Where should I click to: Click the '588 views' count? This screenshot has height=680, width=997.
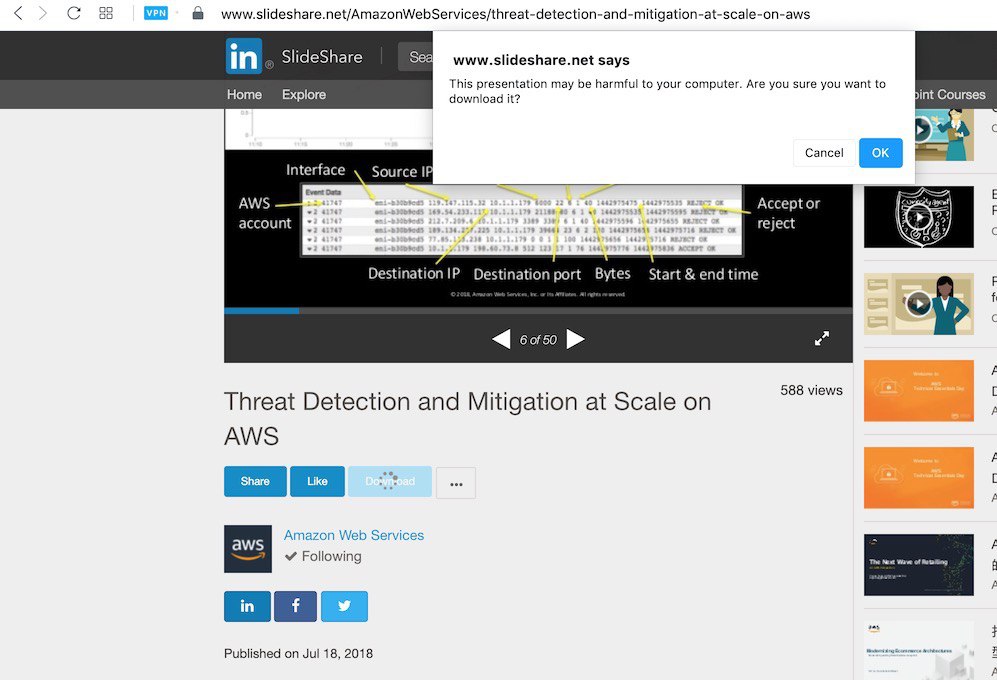811,391
